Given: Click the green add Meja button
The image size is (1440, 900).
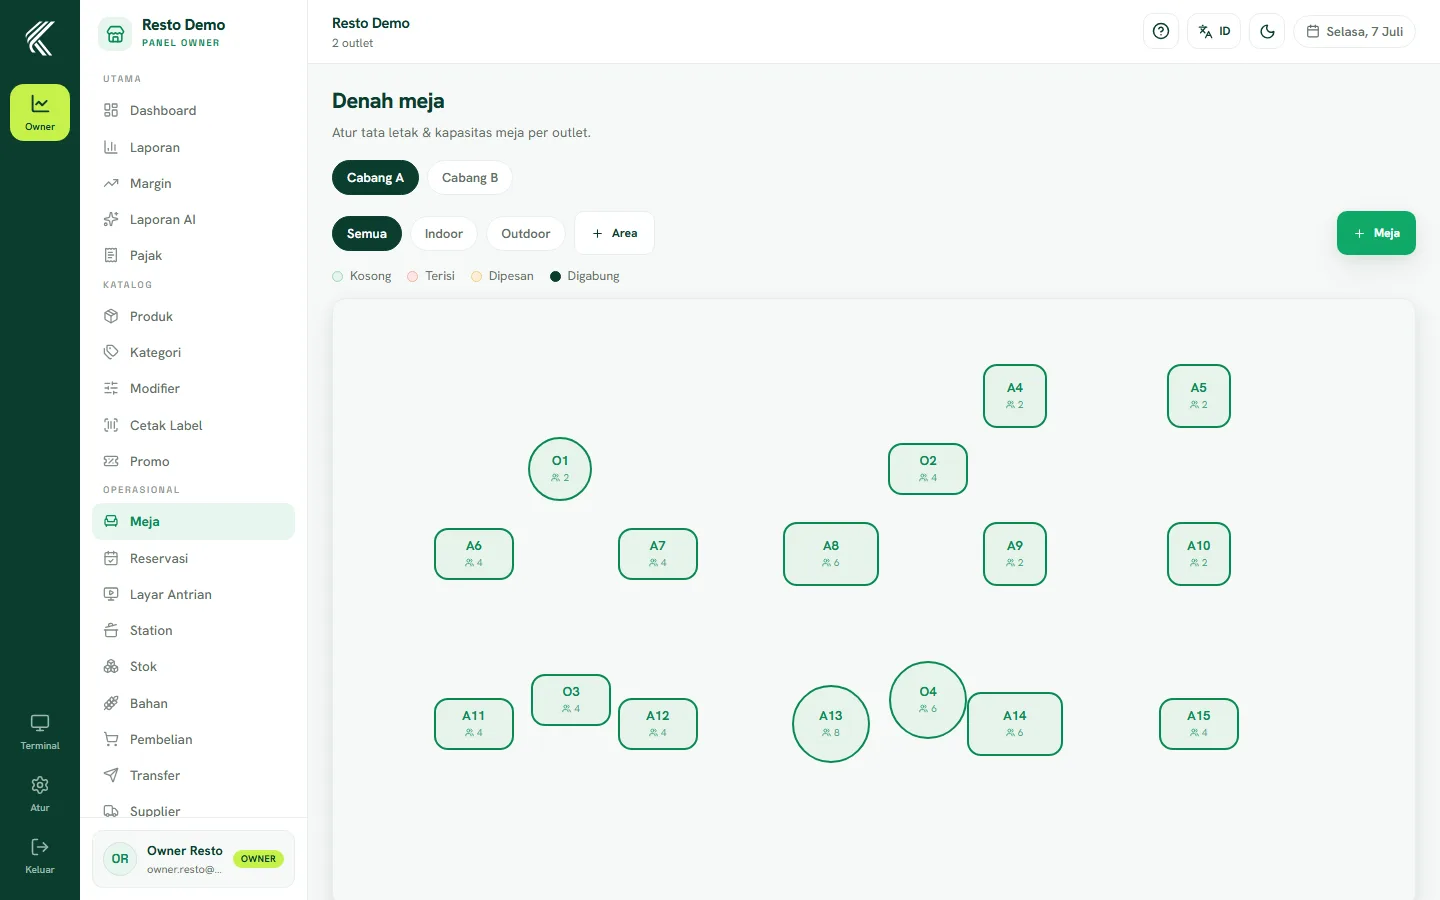Looking at the screenshot, I should point(1376,233).
